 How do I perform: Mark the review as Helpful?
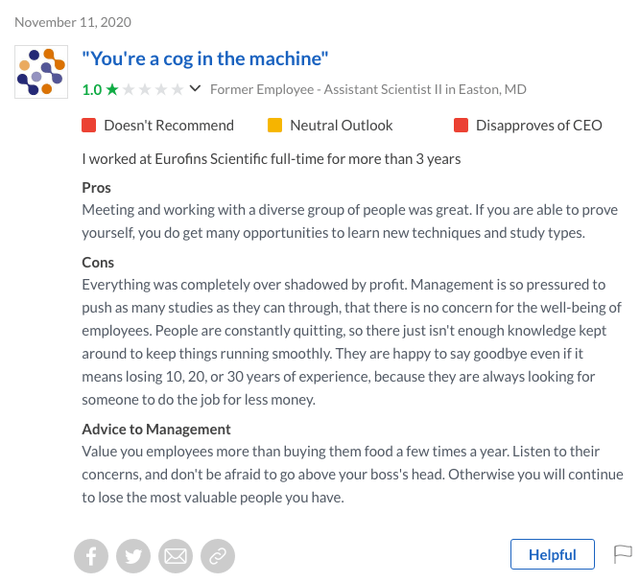tap(552, 554)
